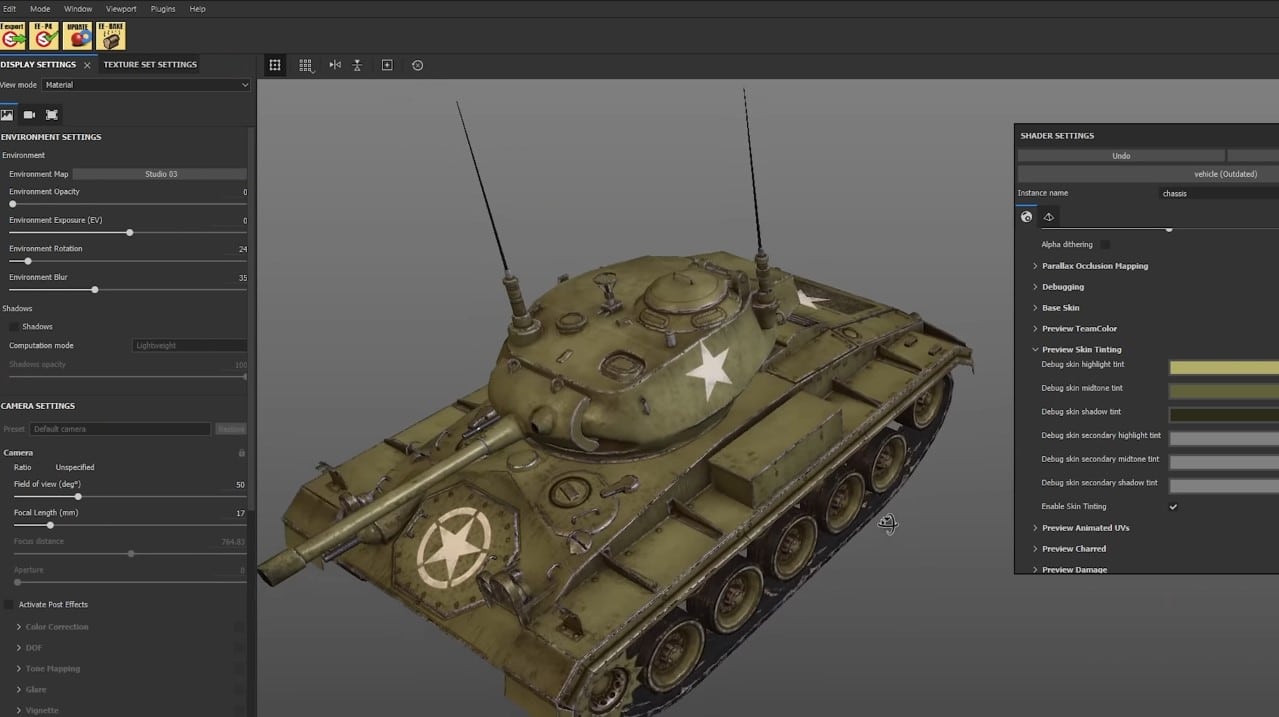
Task: Click the EE export plugin icon
Action: [x=13, y=35]
